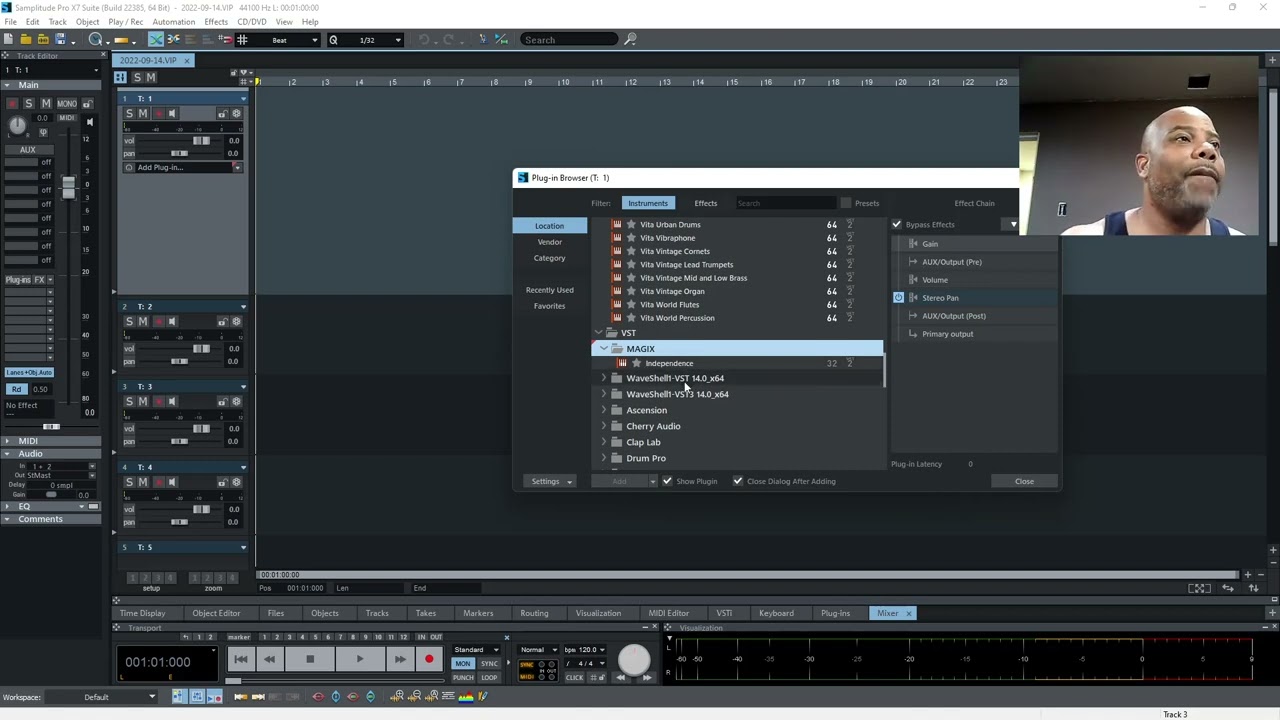This screenshot has width=1280, height=720.
Task: Show Recently Used plugins
Action: [549, 290]
